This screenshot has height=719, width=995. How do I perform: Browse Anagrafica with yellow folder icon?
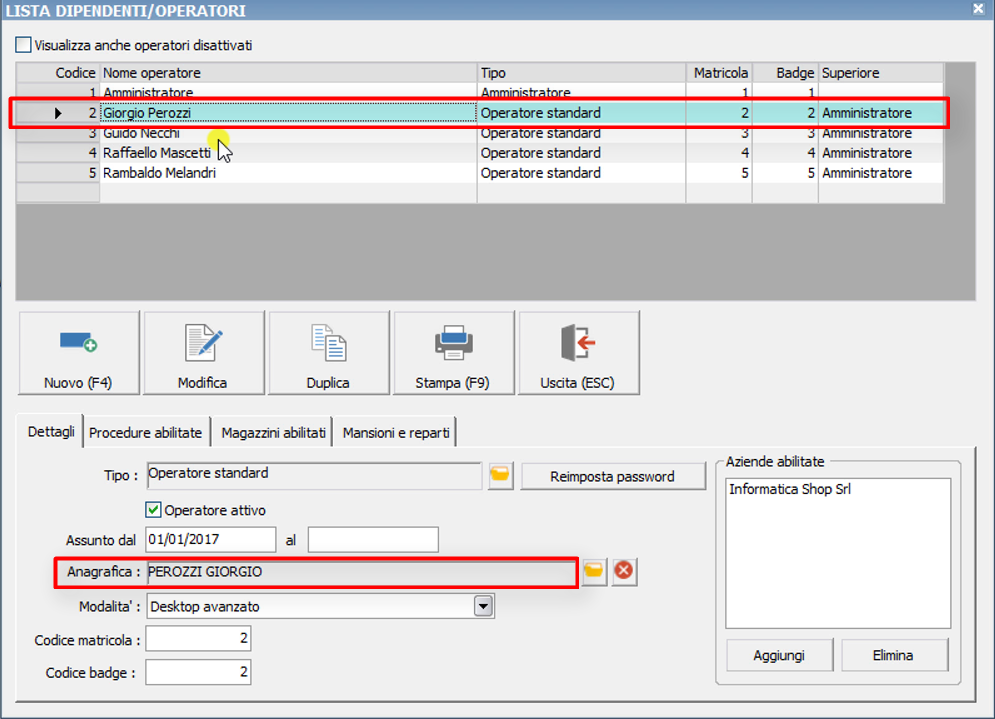tap(595, 572)
